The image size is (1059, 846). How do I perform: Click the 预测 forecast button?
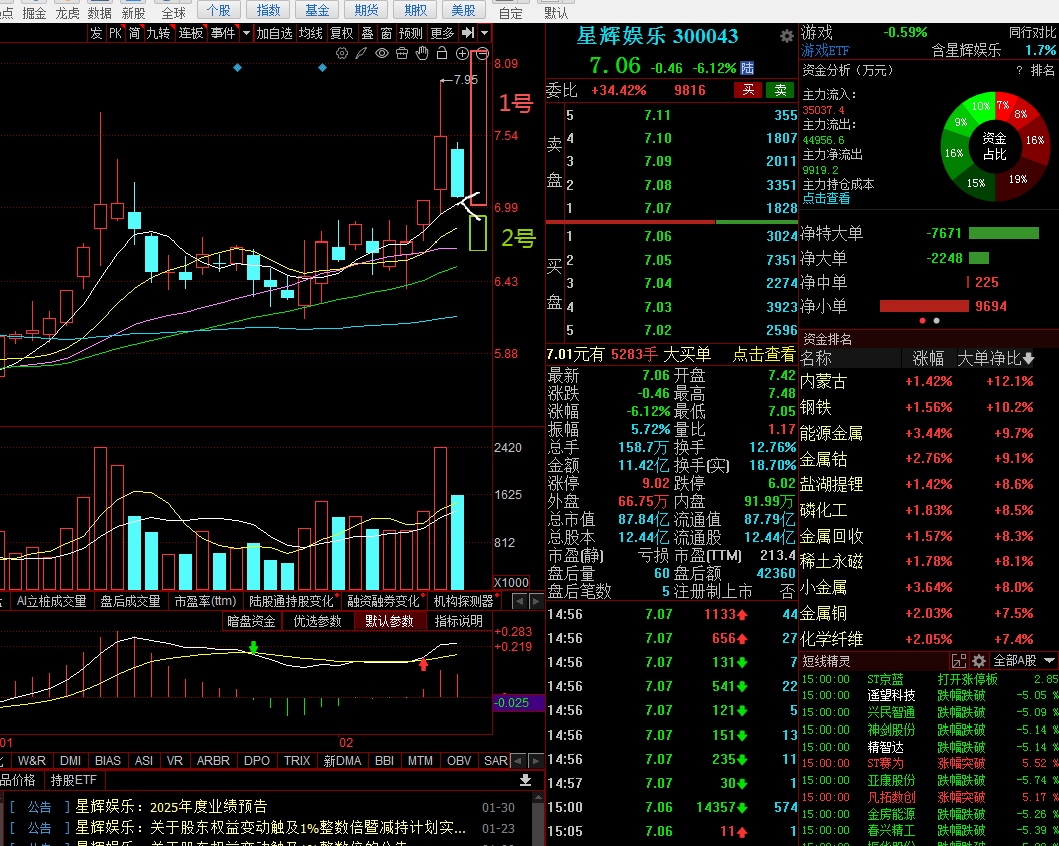[x=411, y=33]
